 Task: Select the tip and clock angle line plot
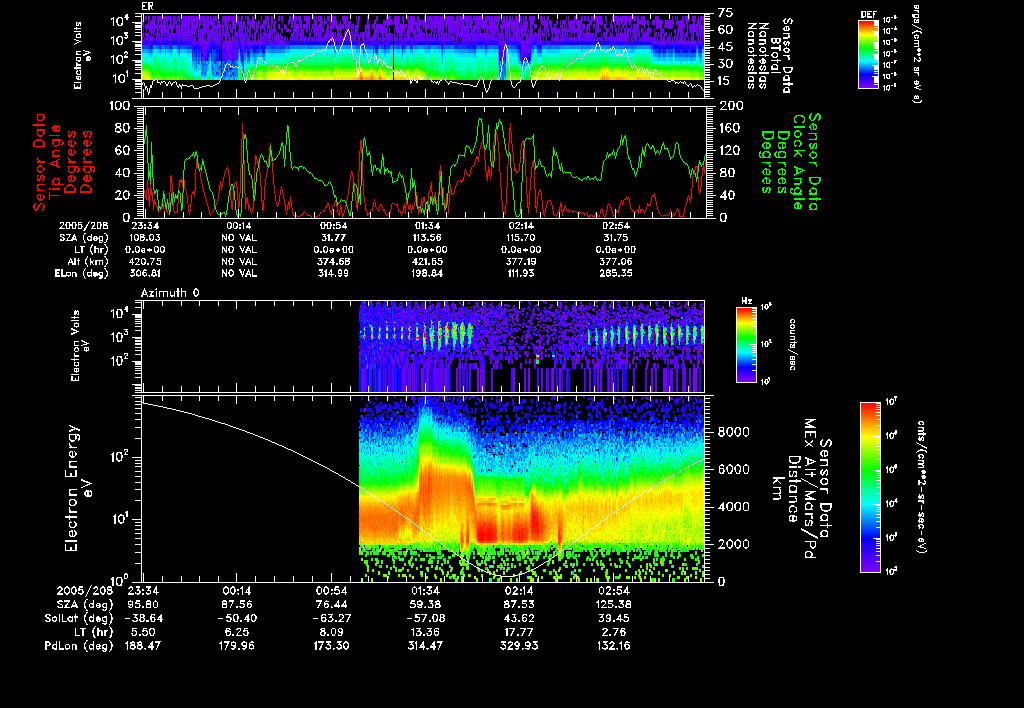pos(425,161)
